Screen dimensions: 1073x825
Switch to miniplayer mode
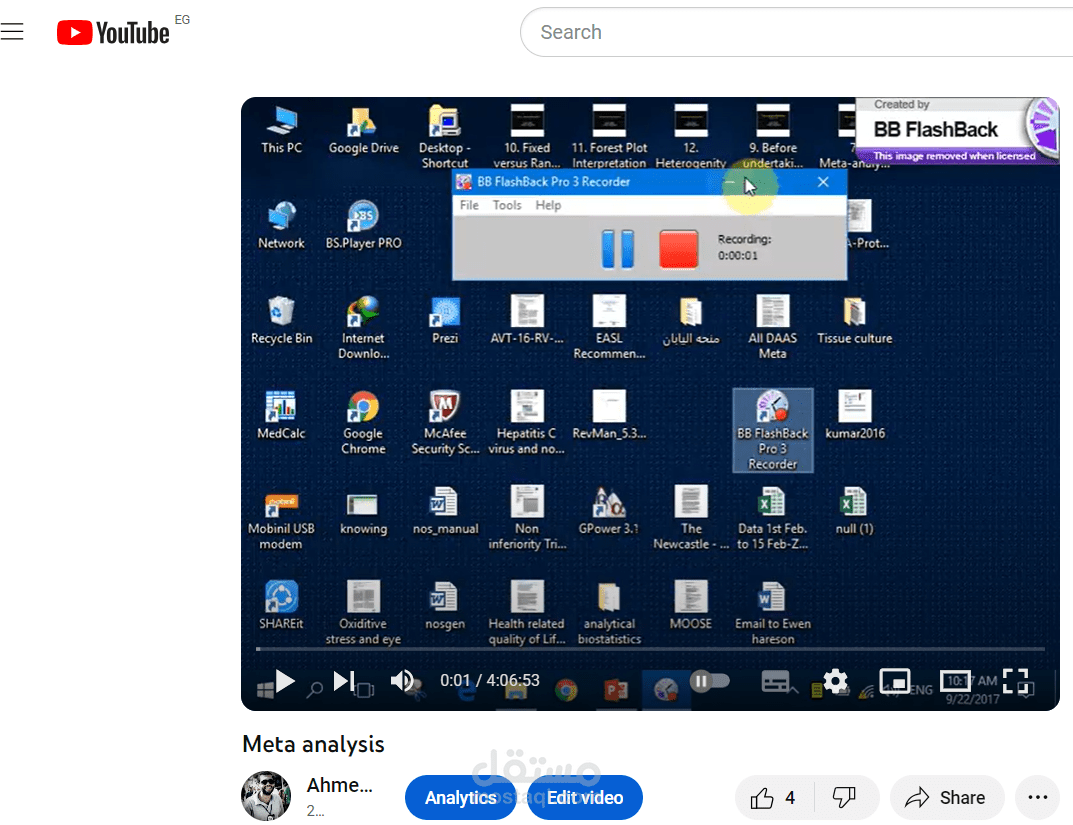[894, 681]
